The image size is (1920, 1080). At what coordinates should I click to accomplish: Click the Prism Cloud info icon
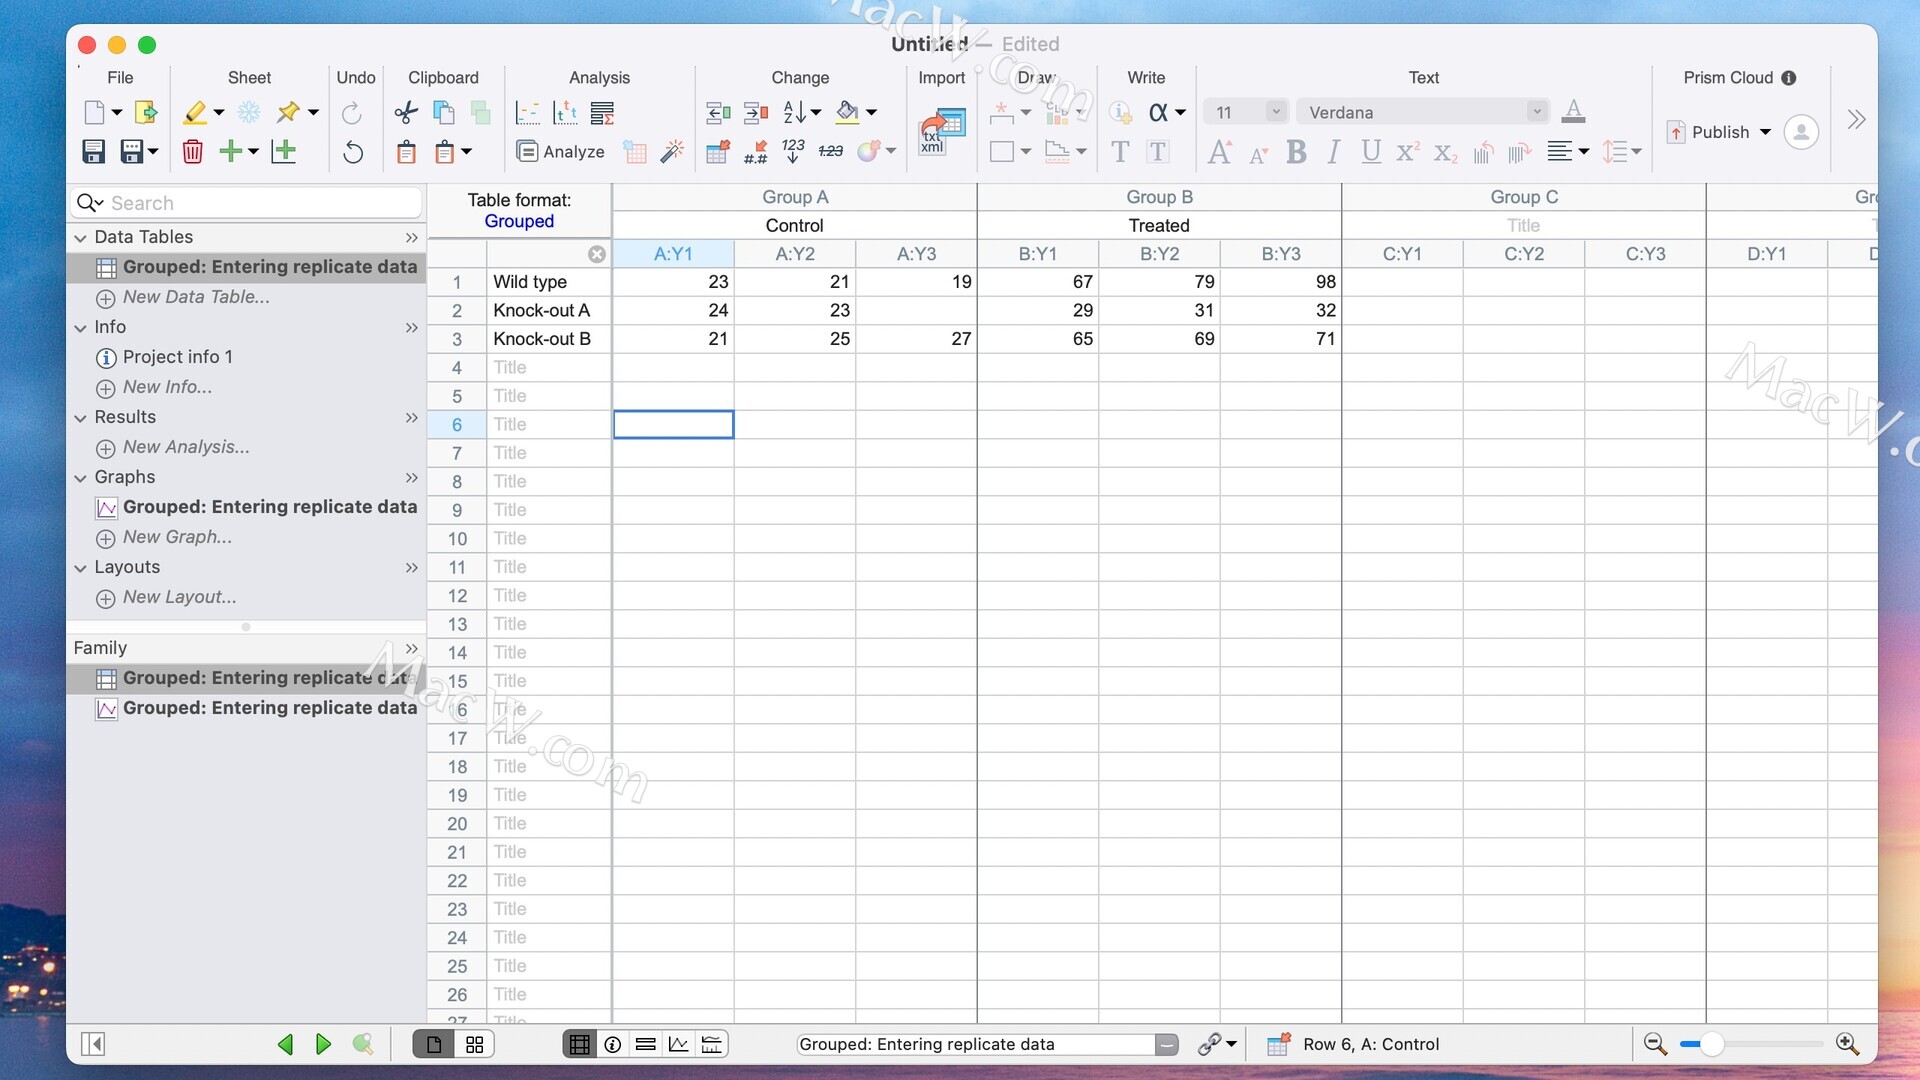coord(1789,78)
